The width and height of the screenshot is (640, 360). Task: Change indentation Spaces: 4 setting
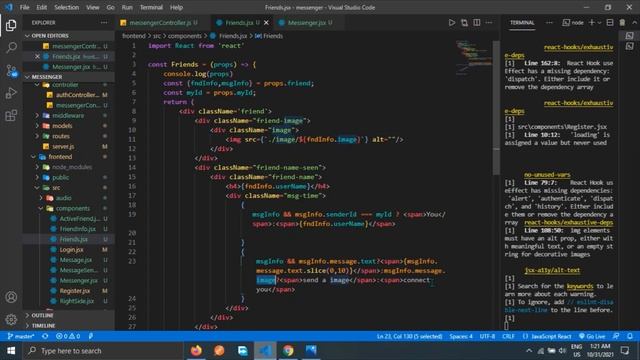461,336
